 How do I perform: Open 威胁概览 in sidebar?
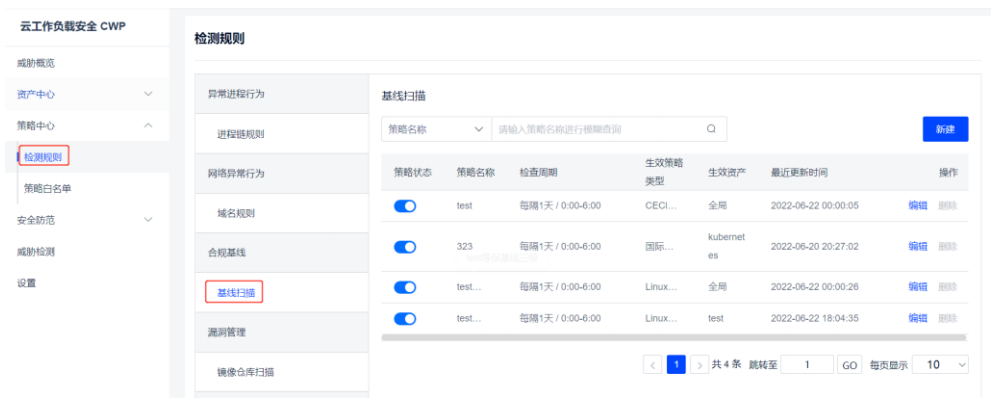[x=36, y=63]
